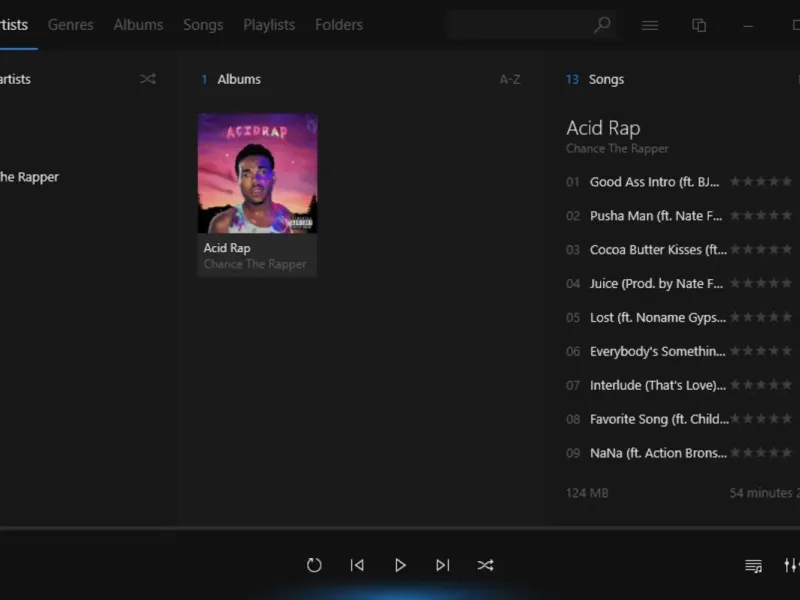Shuffle all artists using the shuffle icon
The height and width of the screenshot is (600, 800).
tap(148, 79)
